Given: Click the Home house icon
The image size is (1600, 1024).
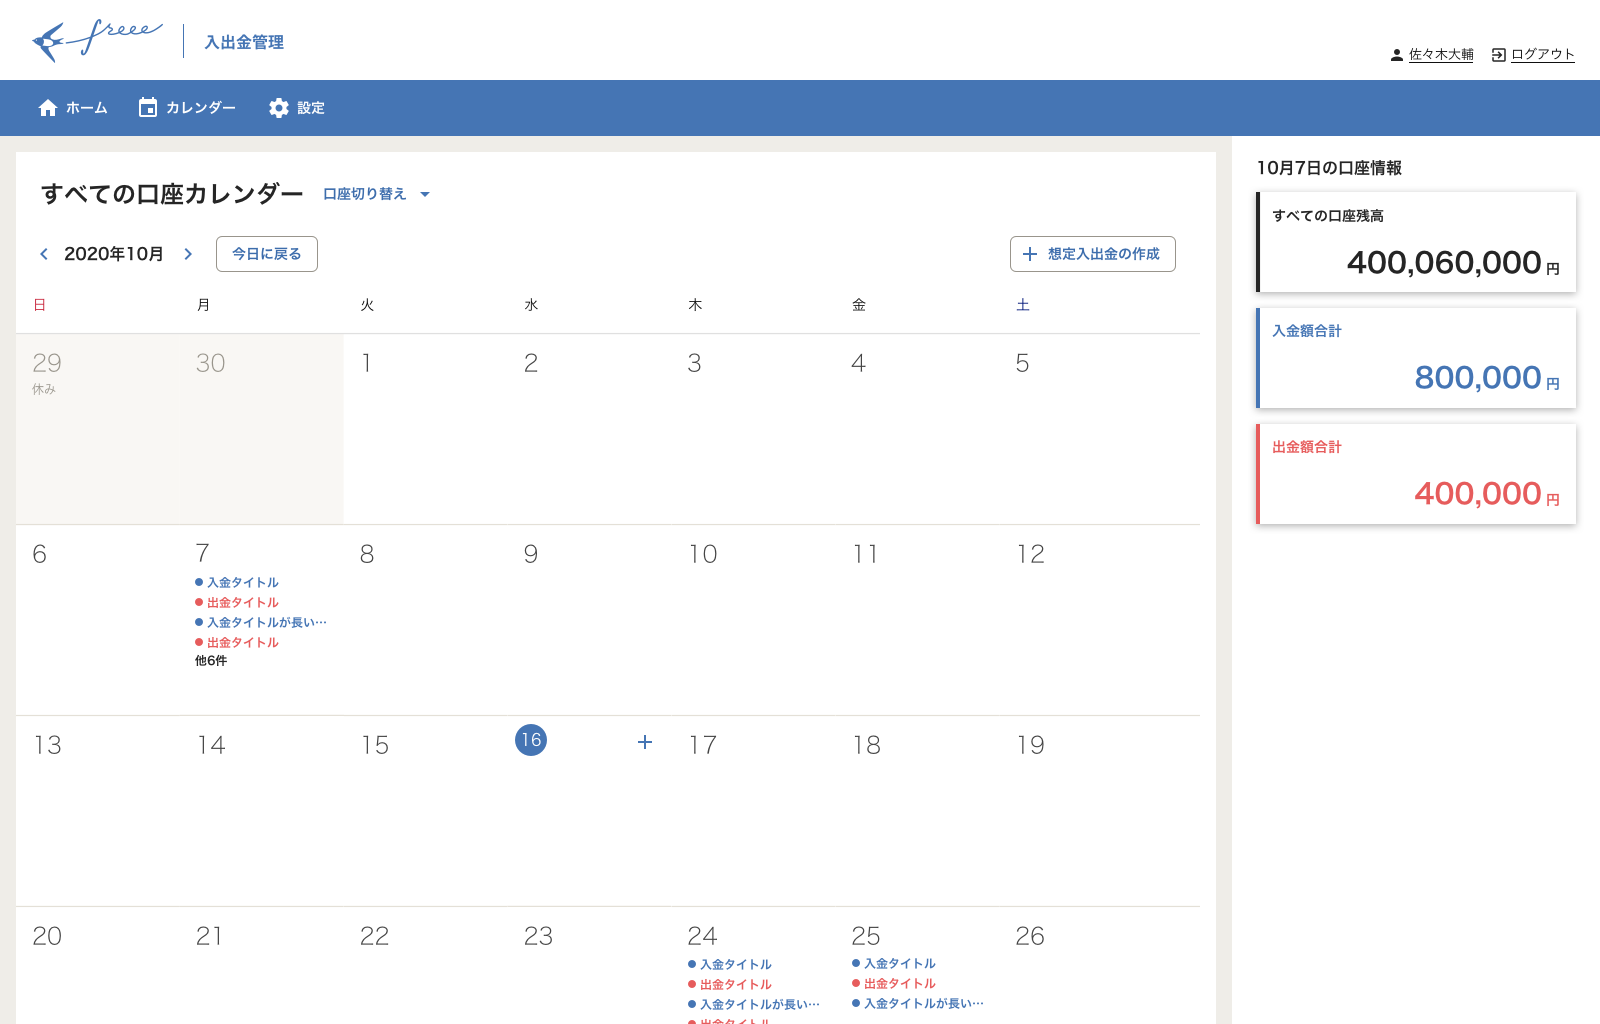Looking at the screenshot, I should (47, 108).
